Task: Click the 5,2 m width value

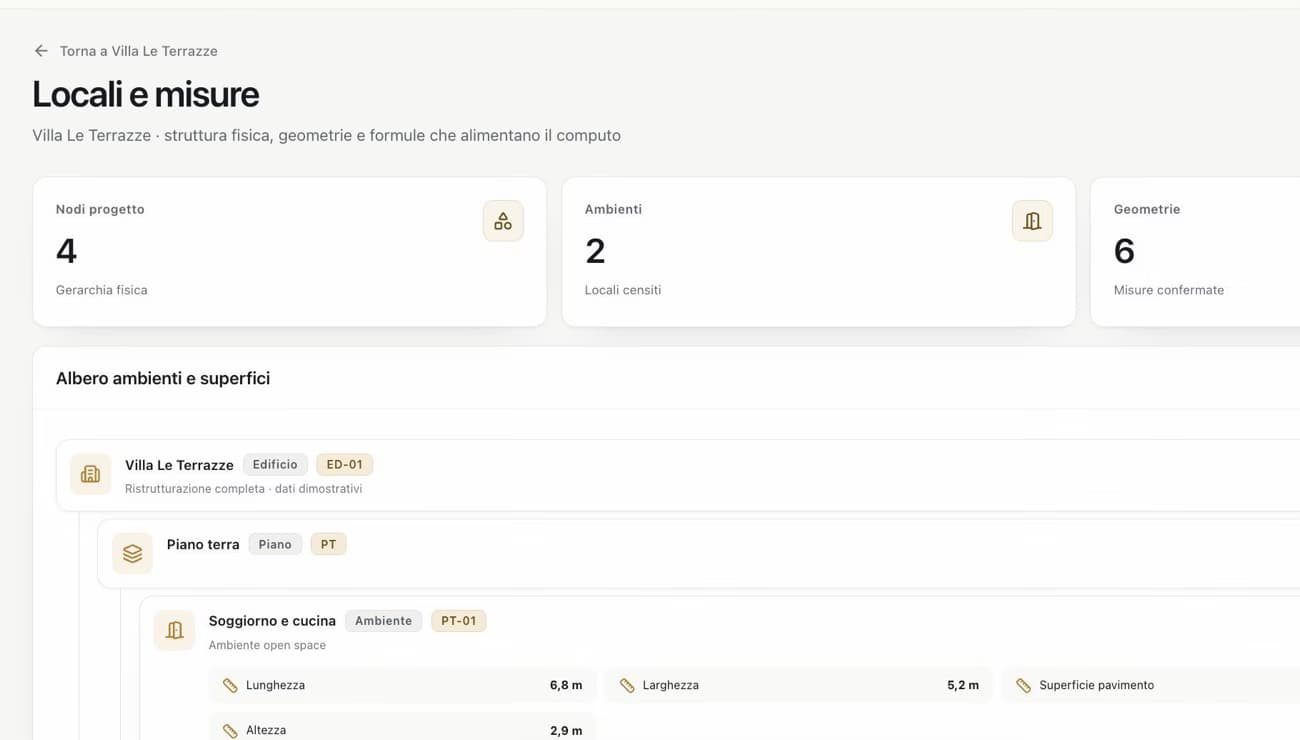Action: coord(963,686)
